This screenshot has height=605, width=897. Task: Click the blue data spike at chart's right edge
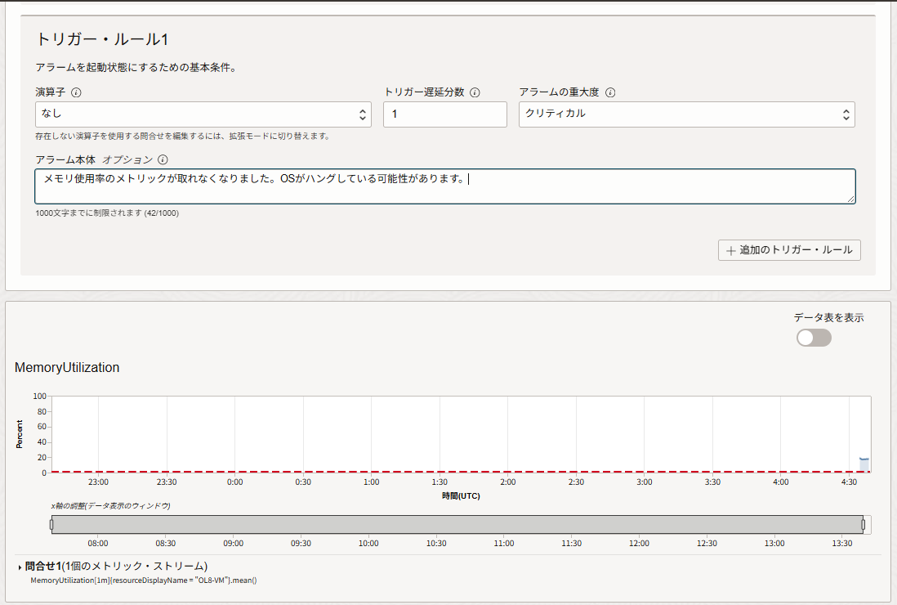click(863, 463)
